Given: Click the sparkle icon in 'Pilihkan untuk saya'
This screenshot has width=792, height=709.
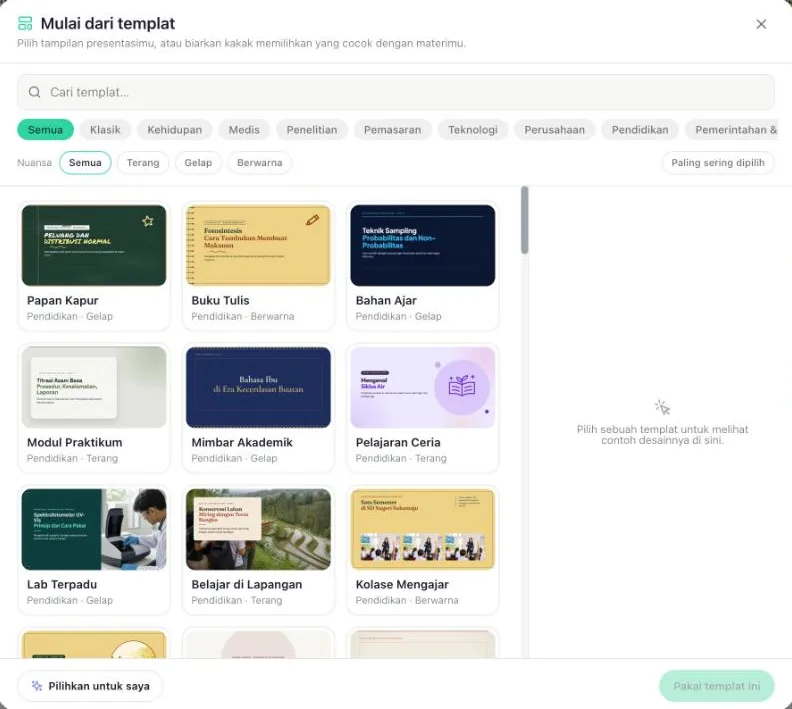Looking at the screenshot, I should point(36,686).
